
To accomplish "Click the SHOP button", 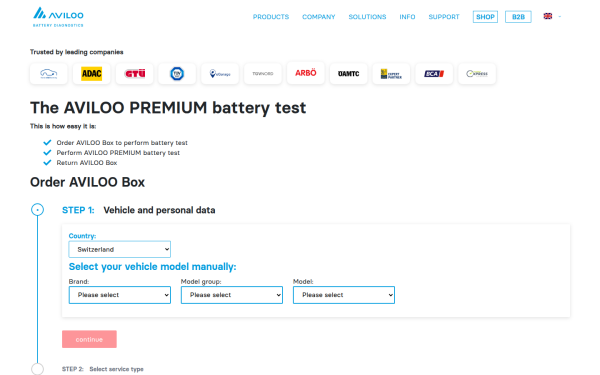I will 485,17.
